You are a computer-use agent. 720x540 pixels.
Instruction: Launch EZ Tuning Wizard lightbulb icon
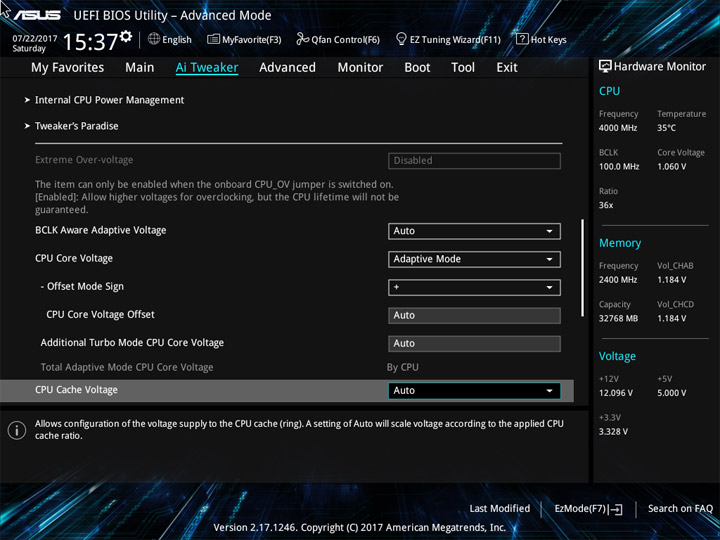[x=401, y=39]
